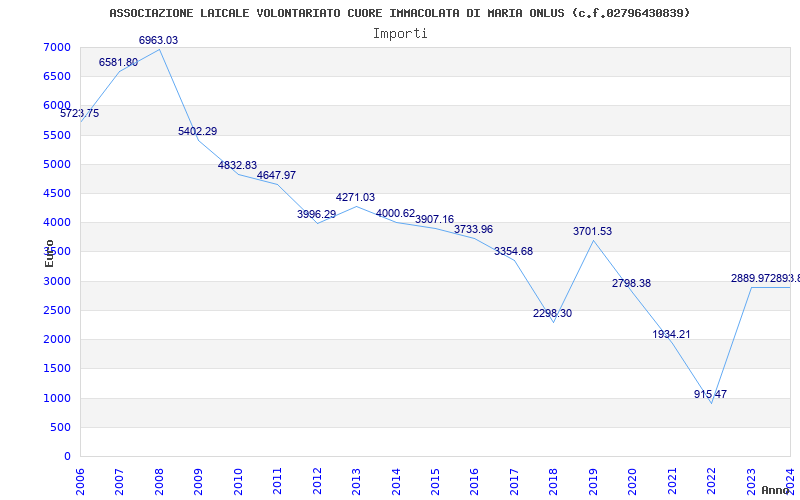Viewport: 800px width, 500px height.
Task: Click the x-axis year 2007
Action: coord(119,481)
